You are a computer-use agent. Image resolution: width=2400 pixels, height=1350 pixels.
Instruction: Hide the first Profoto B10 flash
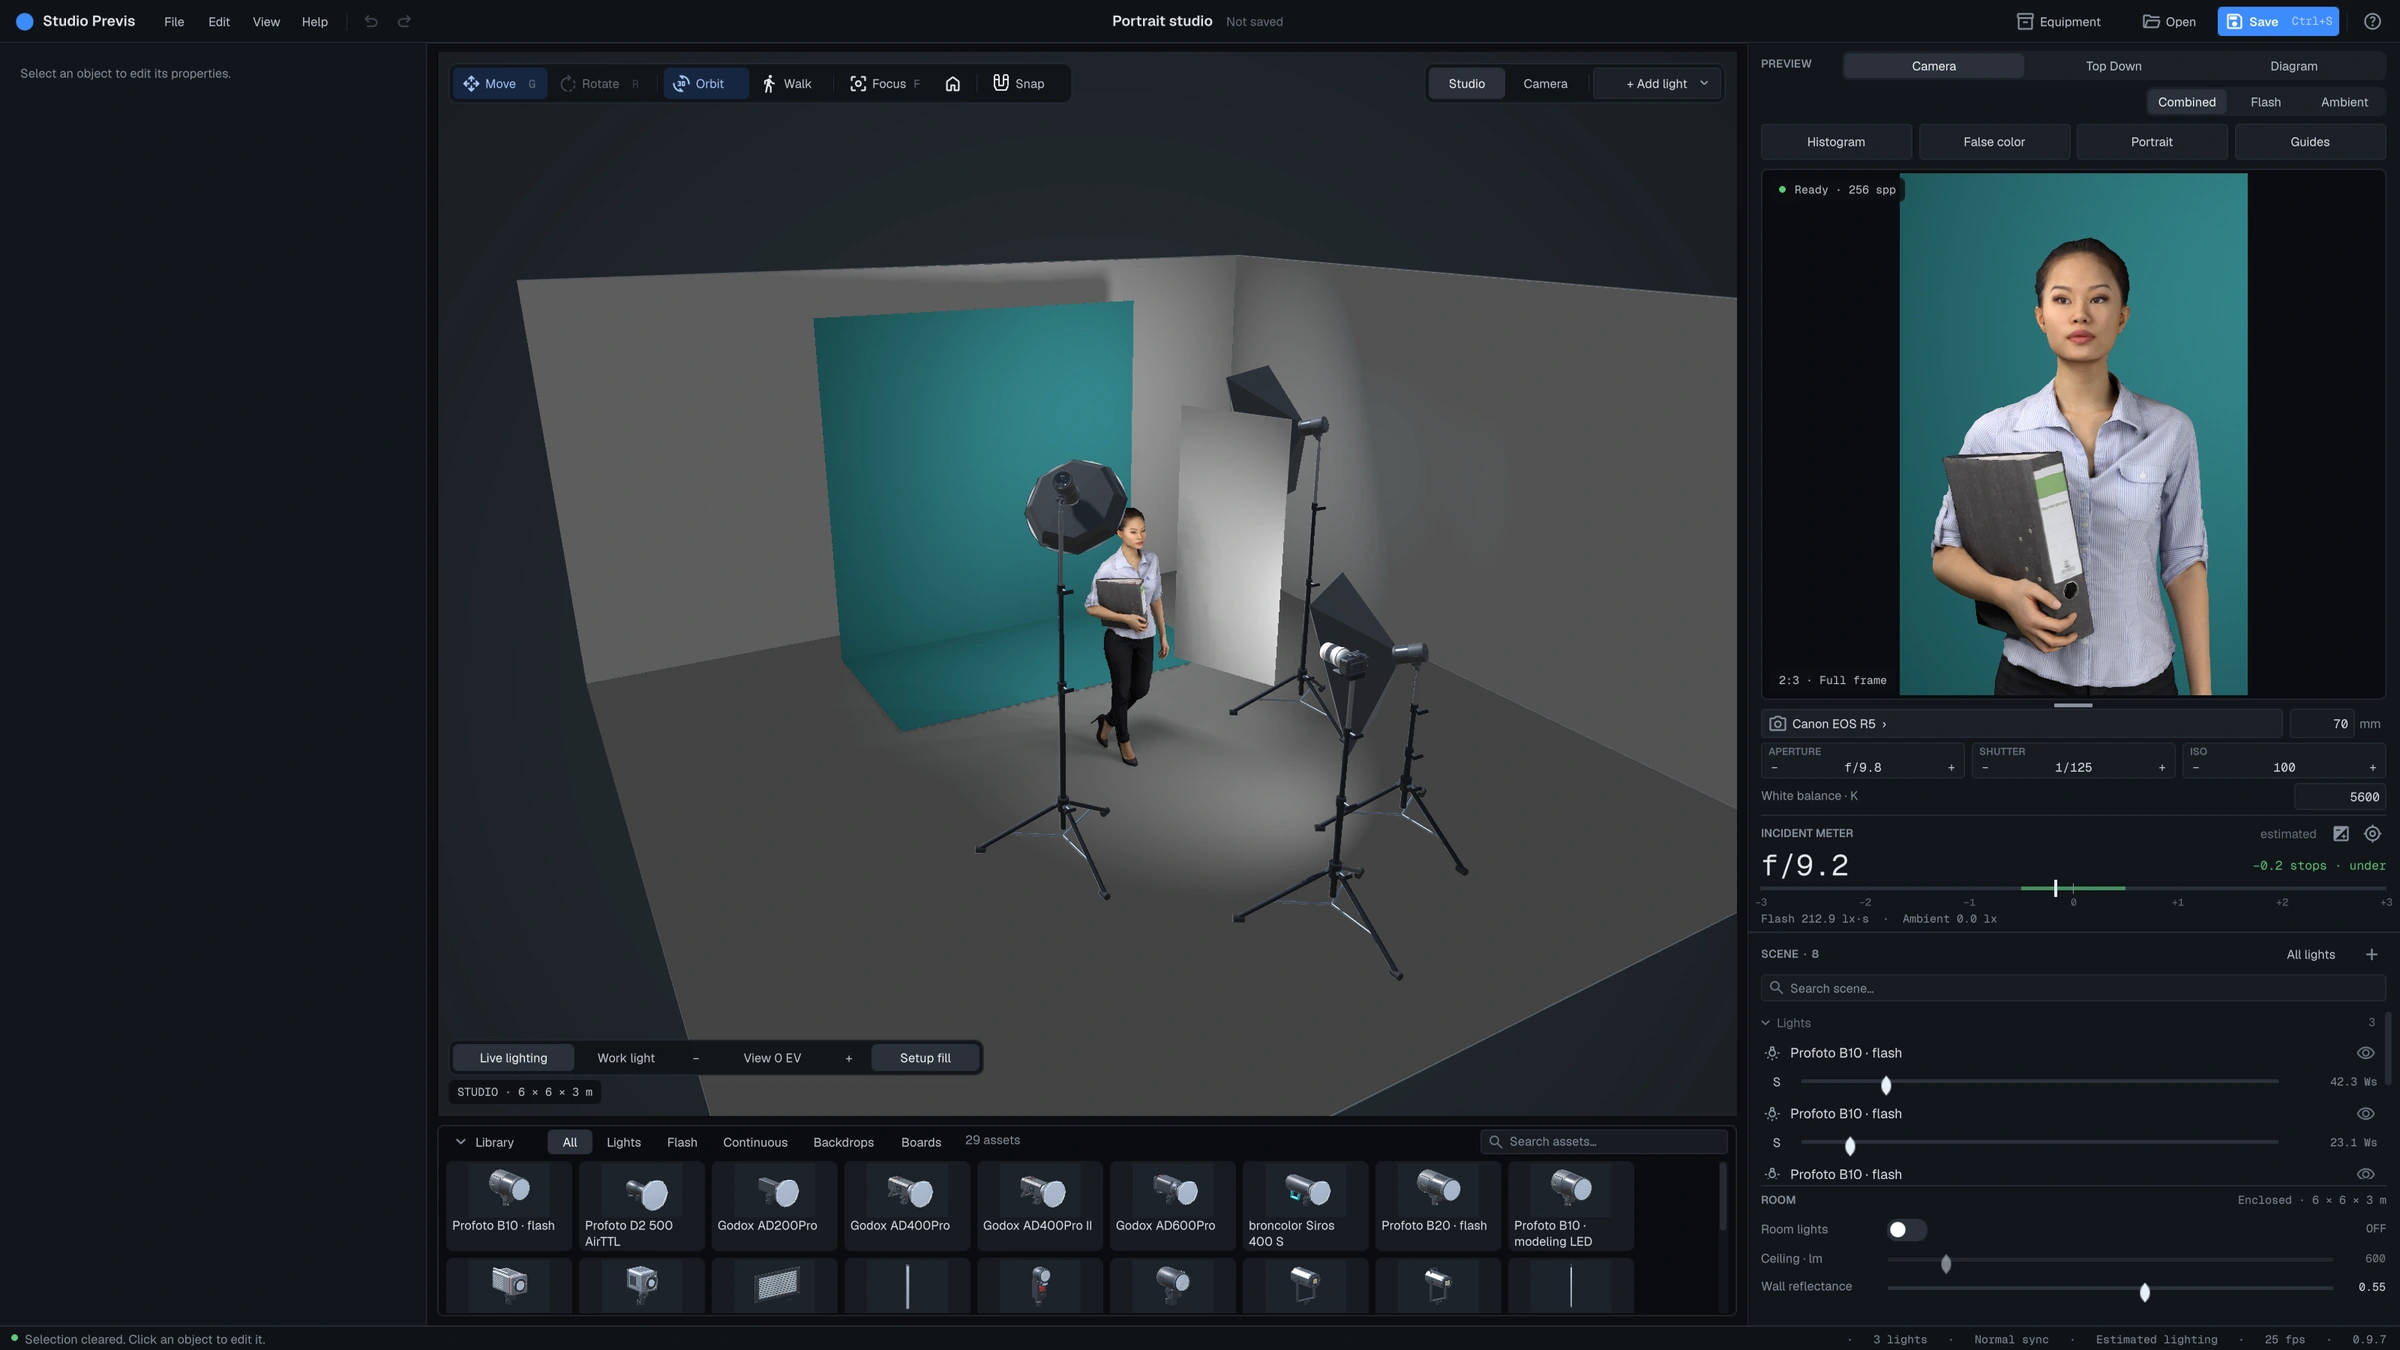point(2365,1053)
